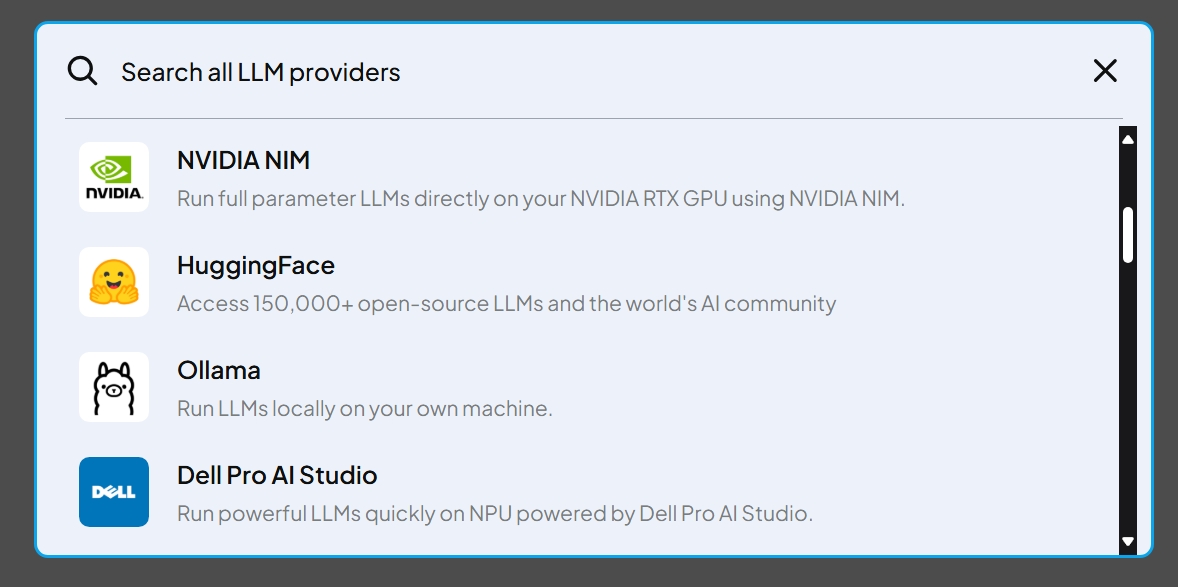The width and height of the screenshot is (1178, 587).
Task: Click the NVIDIA logo icon
Action: pyautogui.click(x=114, y=177)
